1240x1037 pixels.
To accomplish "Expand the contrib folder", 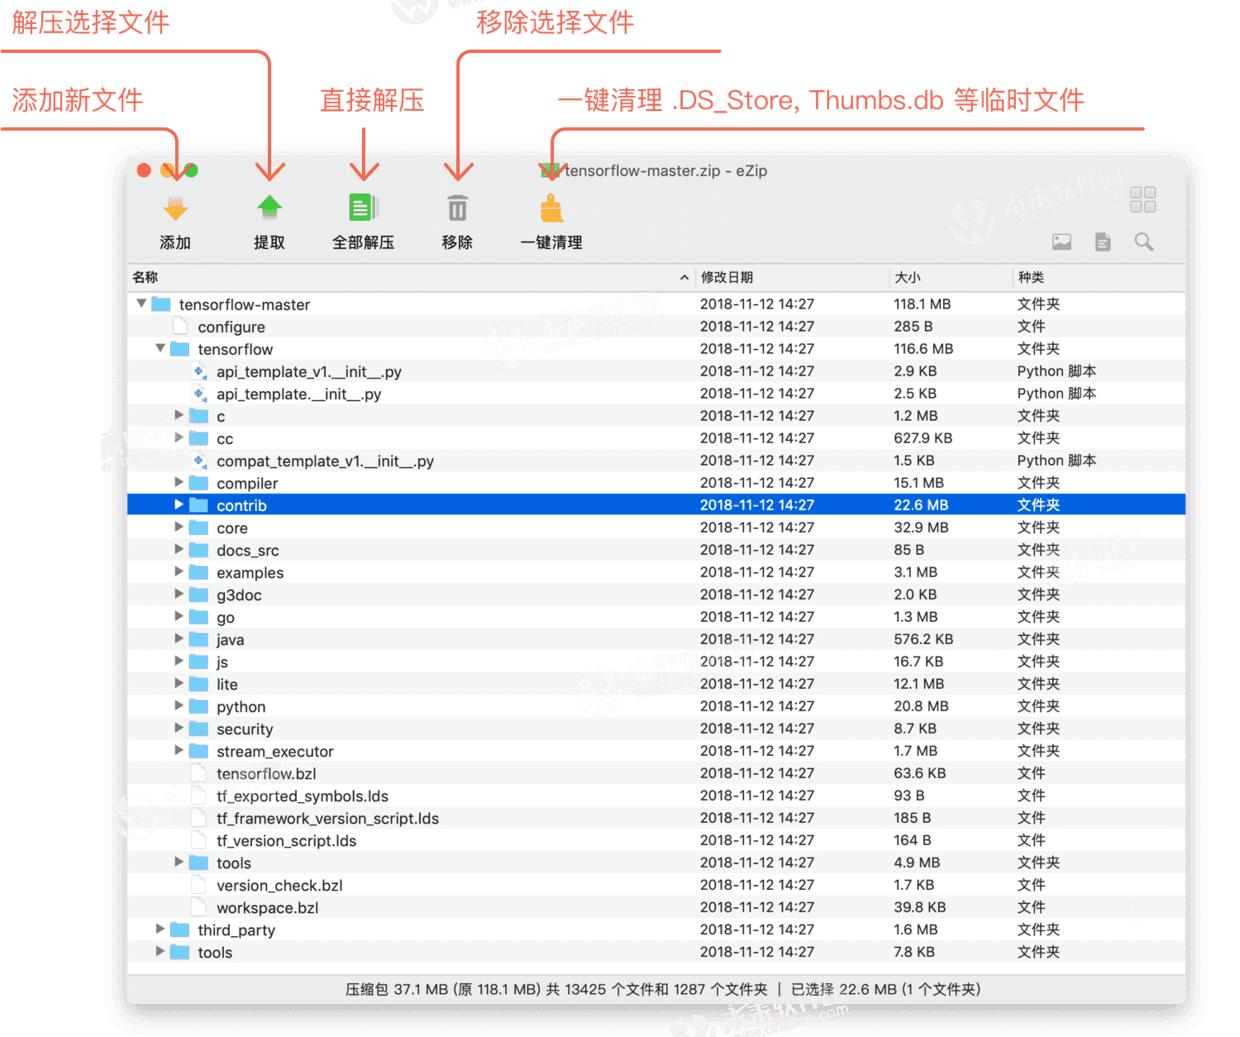I will pyautogui.click(x=178, y=505).
